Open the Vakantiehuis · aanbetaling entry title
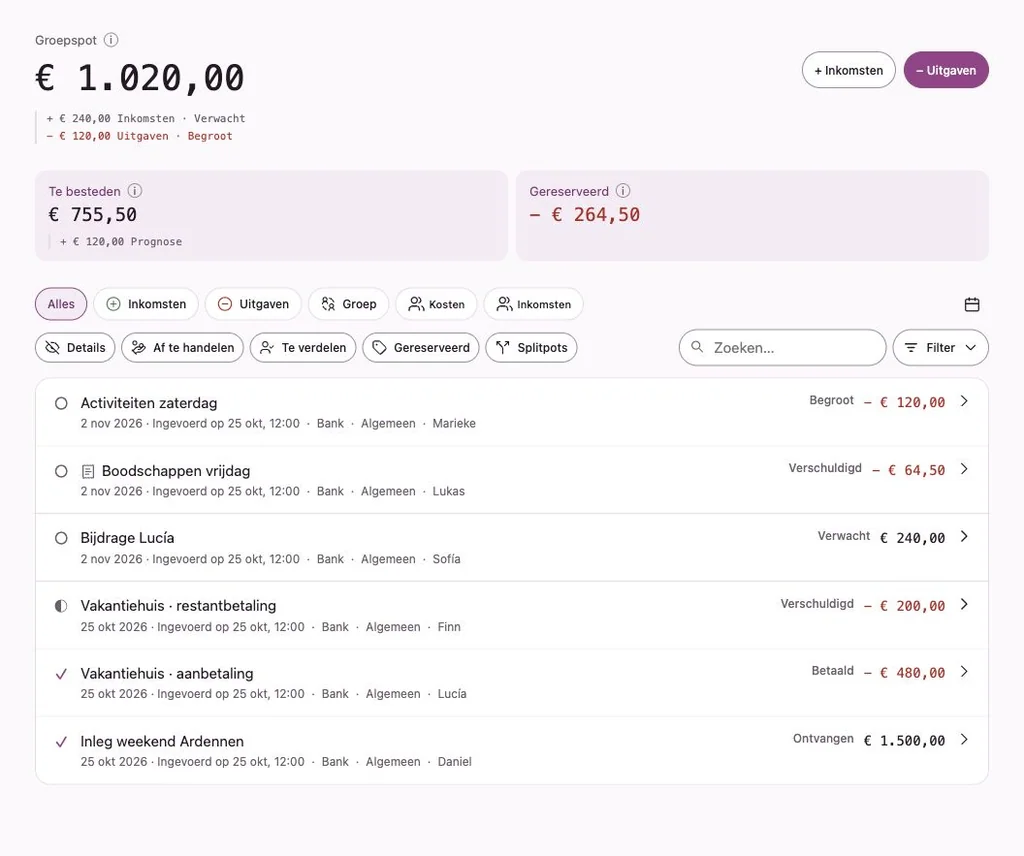The width and height of the screenshot is (1024, 856). pyautogui.click(x=167, y=673)
